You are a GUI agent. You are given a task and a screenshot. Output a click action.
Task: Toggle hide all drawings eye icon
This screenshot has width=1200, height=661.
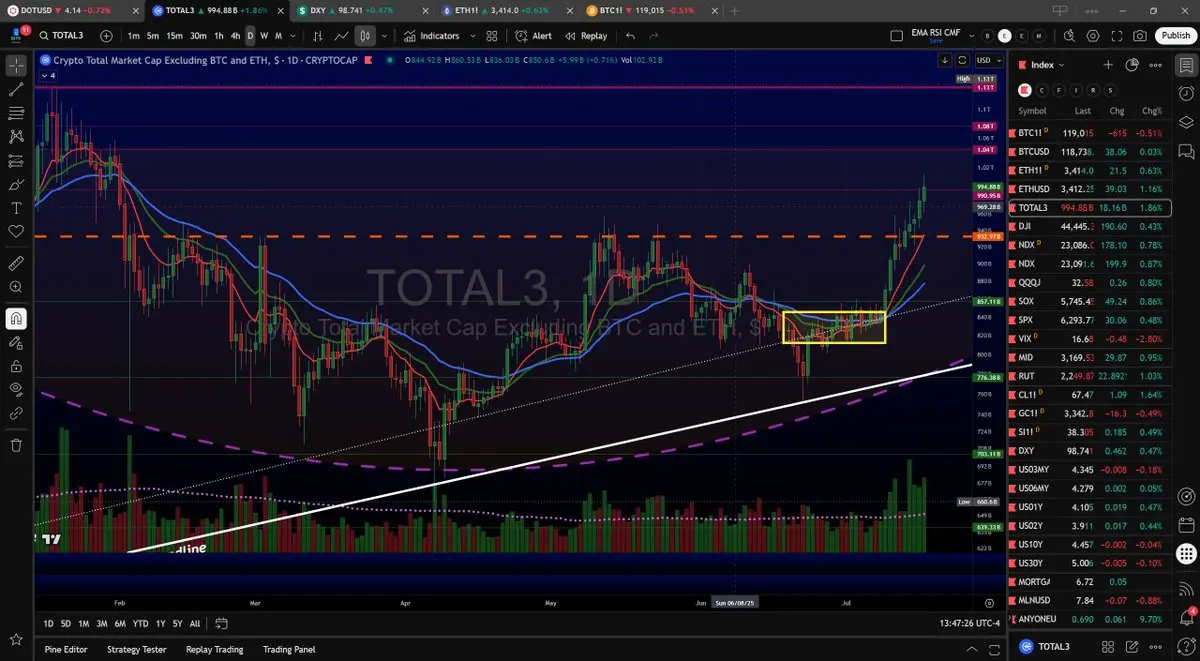[16, 389]
